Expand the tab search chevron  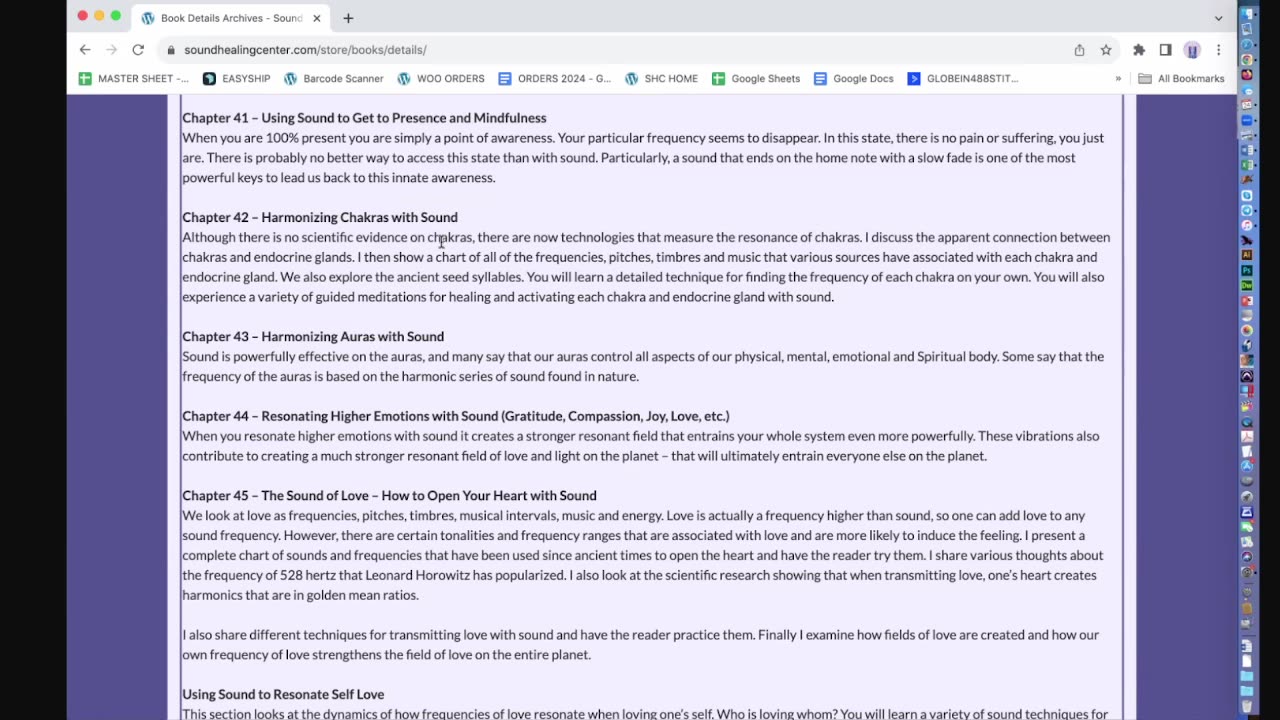[x=1218, y=18]
